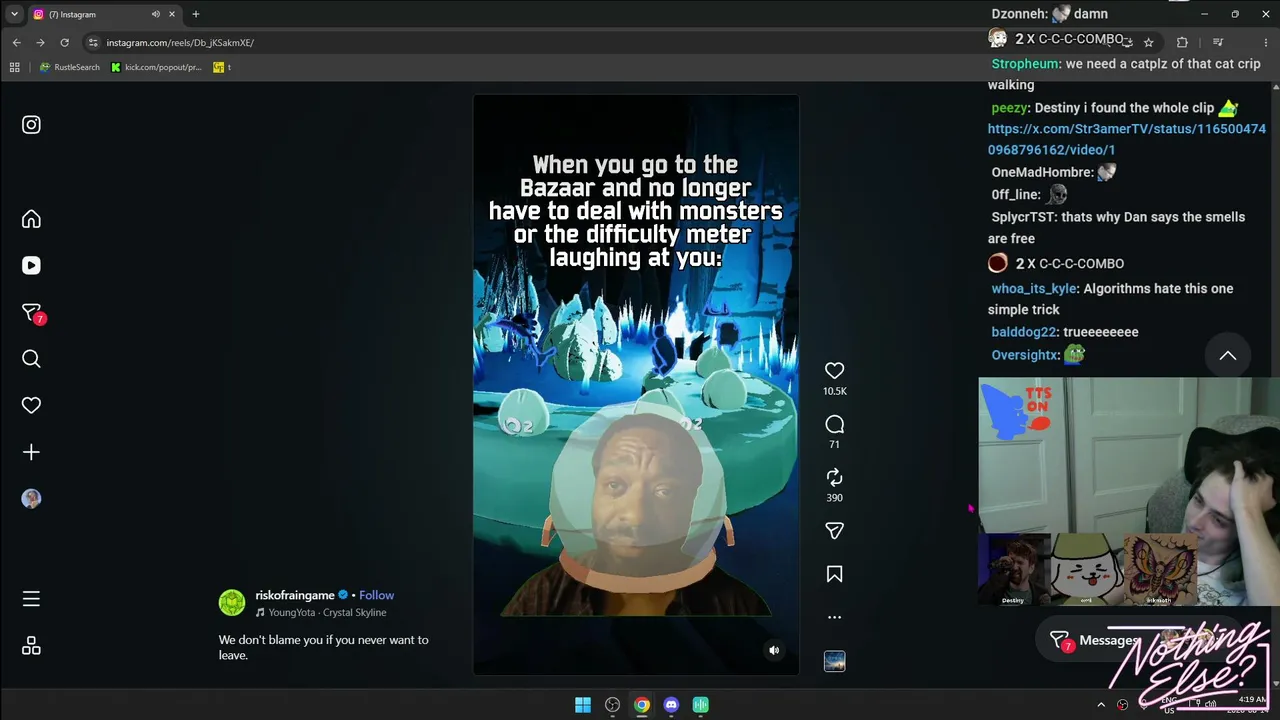This screenshot has width=1280, height=720.
Task: Click username whoa_its_kyle in chat
Action: click(1034, 288)
